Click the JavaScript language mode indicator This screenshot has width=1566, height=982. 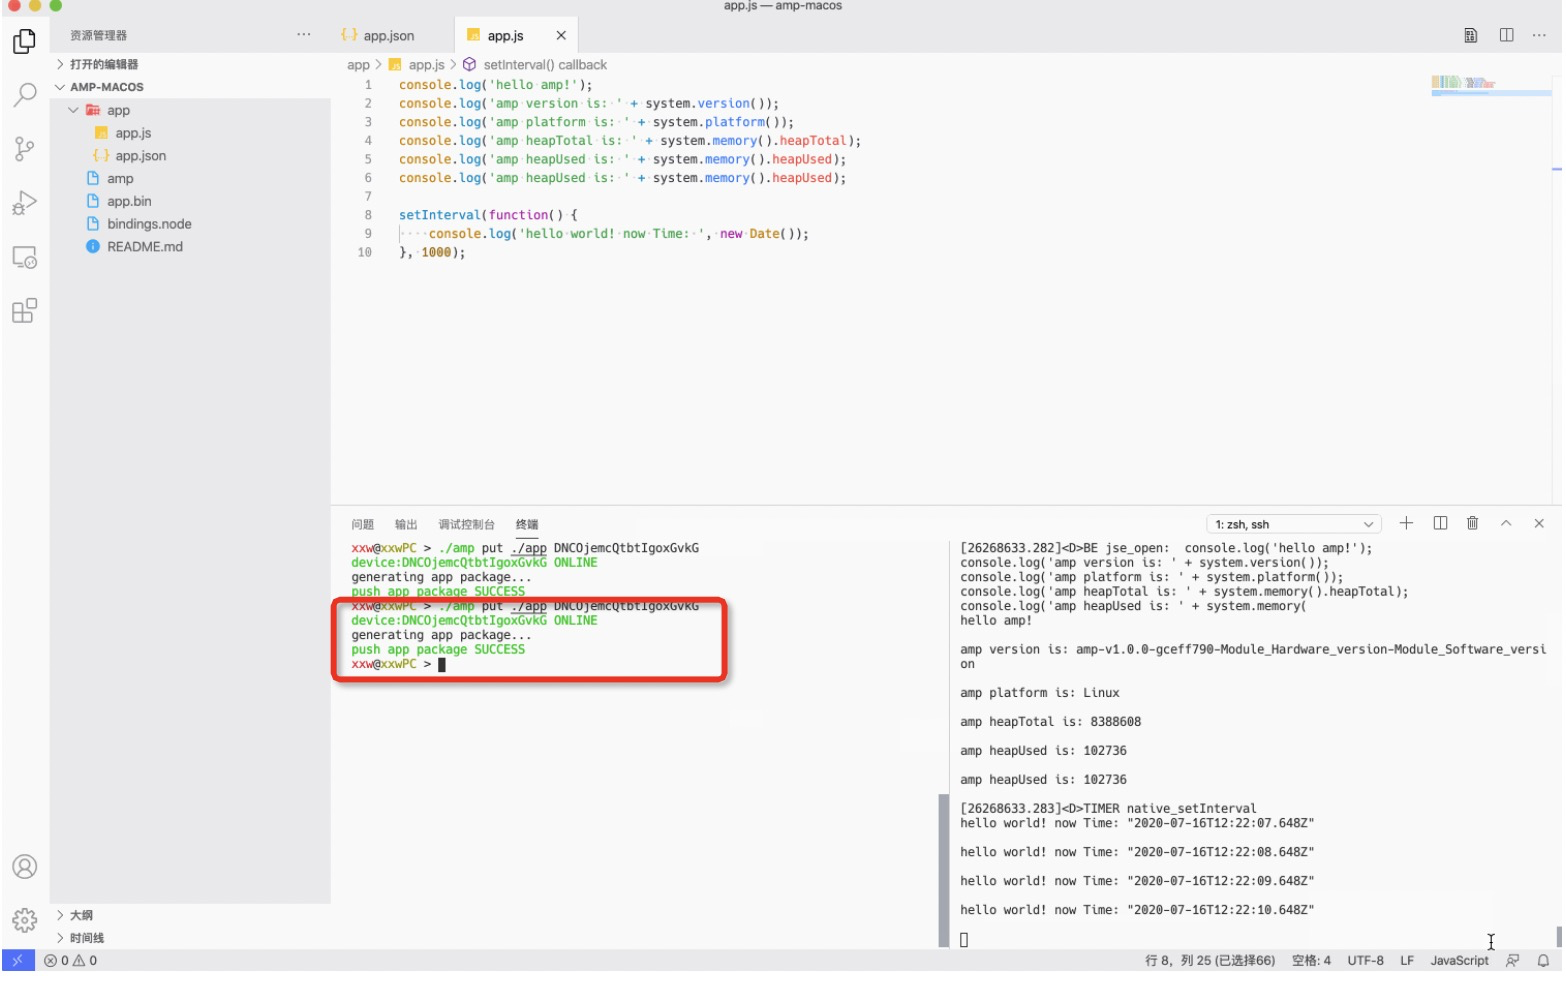[1462, 959]
